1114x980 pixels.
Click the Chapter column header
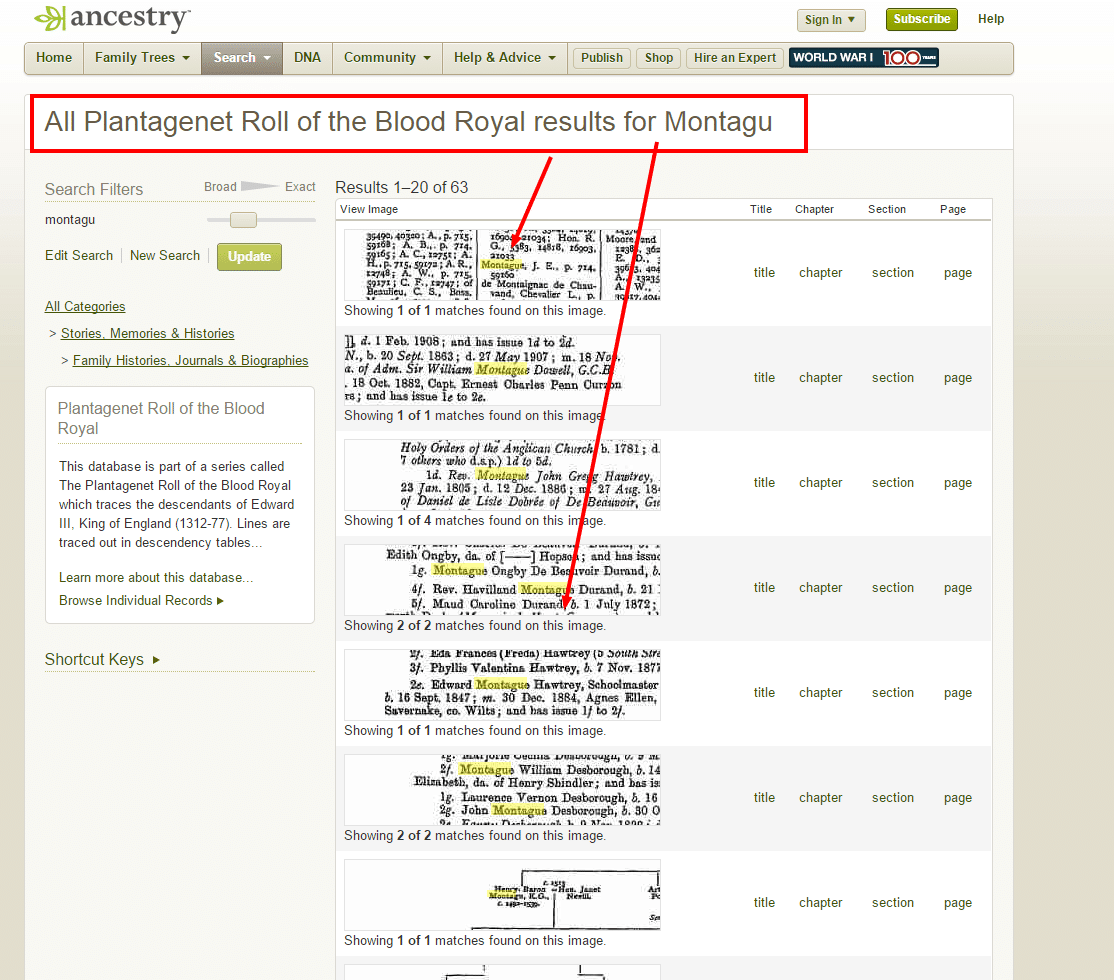[814, 209]
